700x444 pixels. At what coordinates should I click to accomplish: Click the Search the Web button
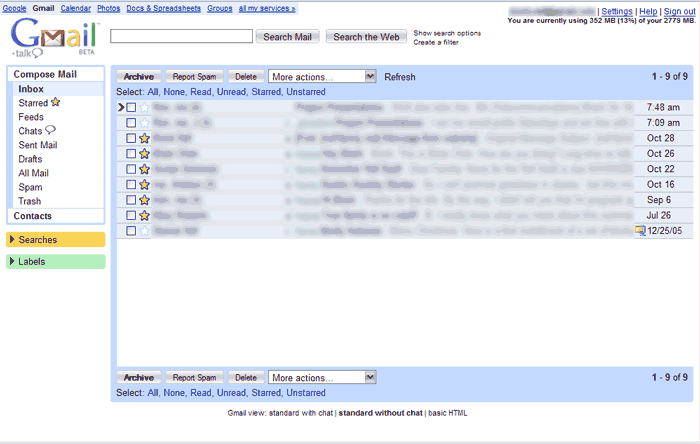click(366, 37)
